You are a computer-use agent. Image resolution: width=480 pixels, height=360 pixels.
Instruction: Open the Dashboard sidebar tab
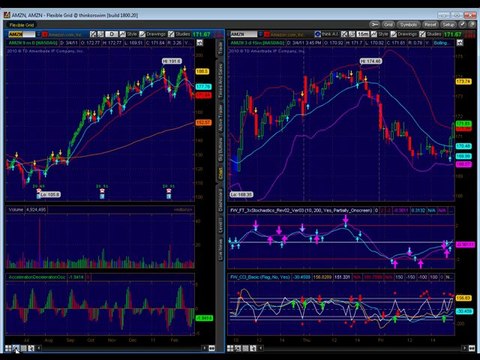220,200
